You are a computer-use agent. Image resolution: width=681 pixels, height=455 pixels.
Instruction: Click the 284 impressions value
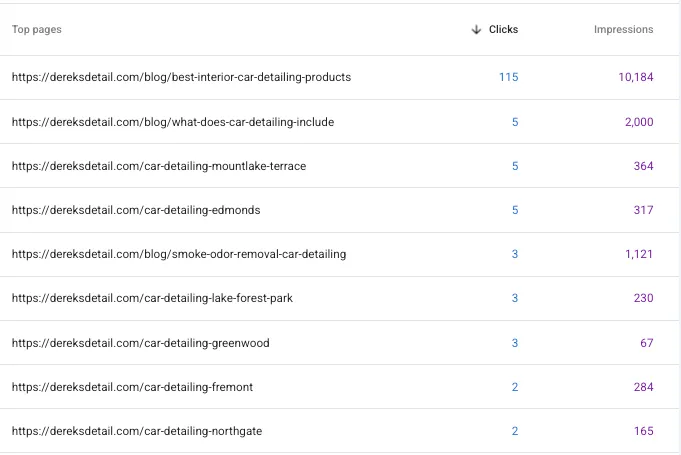tap(643, 387)
